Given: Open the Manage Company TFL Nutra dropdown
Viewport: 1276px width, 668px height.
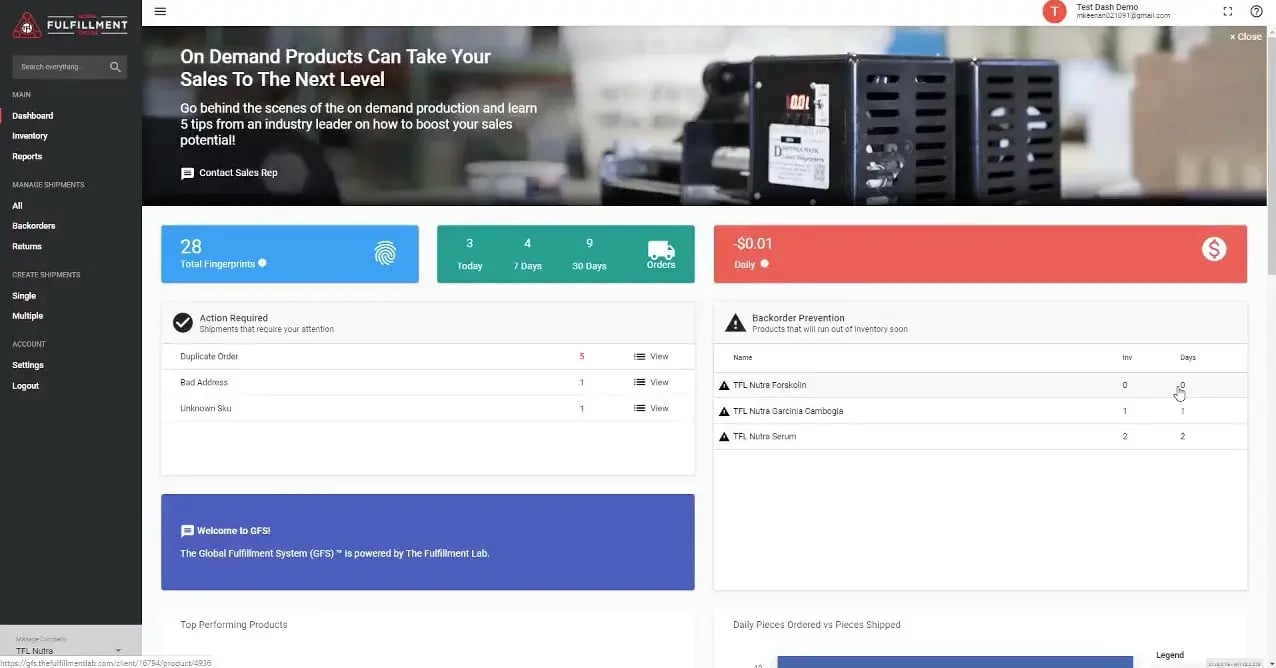Looking at the screenshot, I should point(70,648).
